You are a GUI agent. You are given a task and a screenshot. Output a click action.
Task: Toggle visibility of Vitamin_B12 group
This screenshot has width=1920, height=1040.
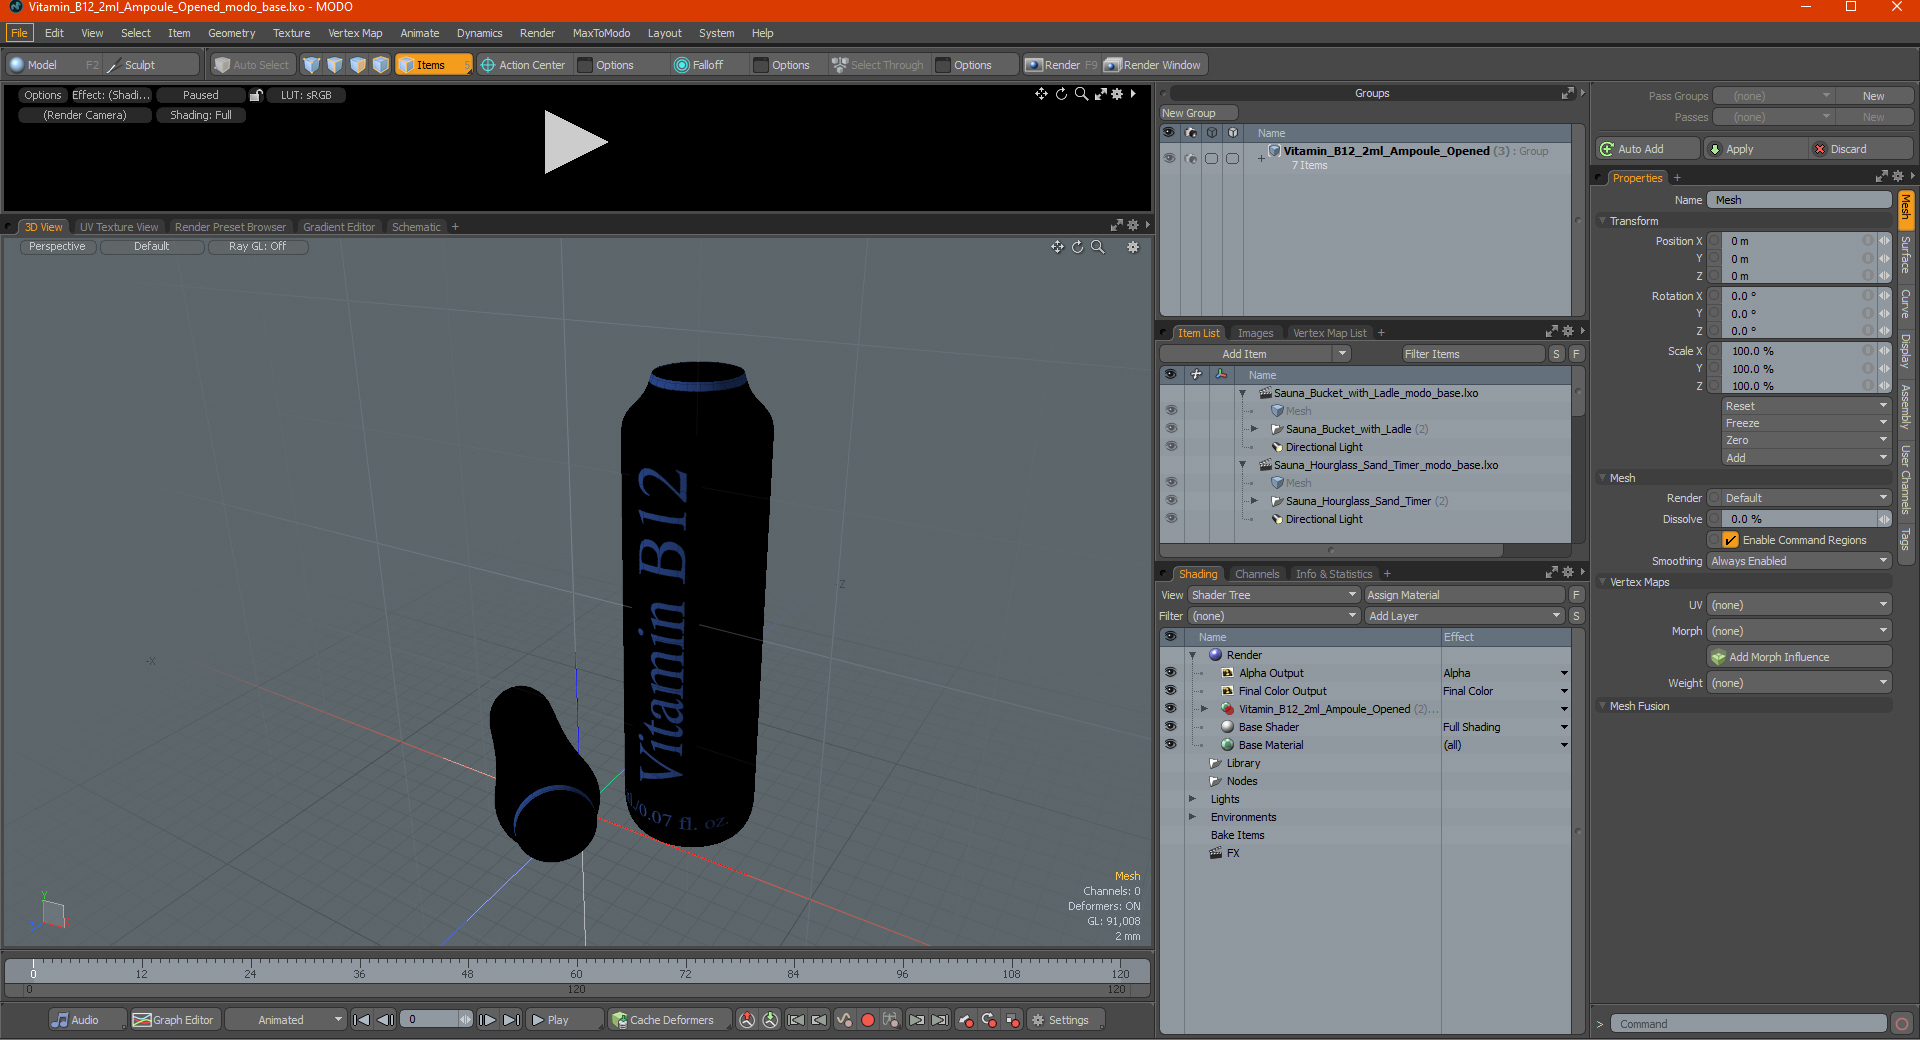(1168, 158)
